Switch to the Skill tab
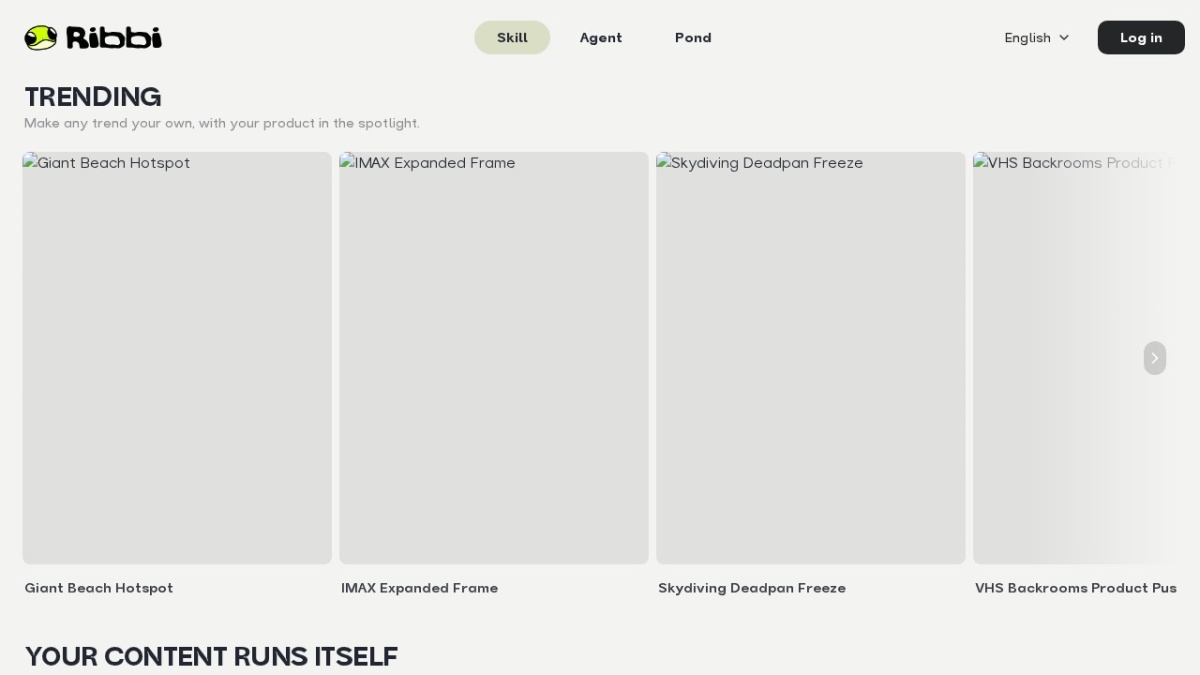The height and width of the screenshot is (675, 1200). pyautogui.click(x=512, y=38)
